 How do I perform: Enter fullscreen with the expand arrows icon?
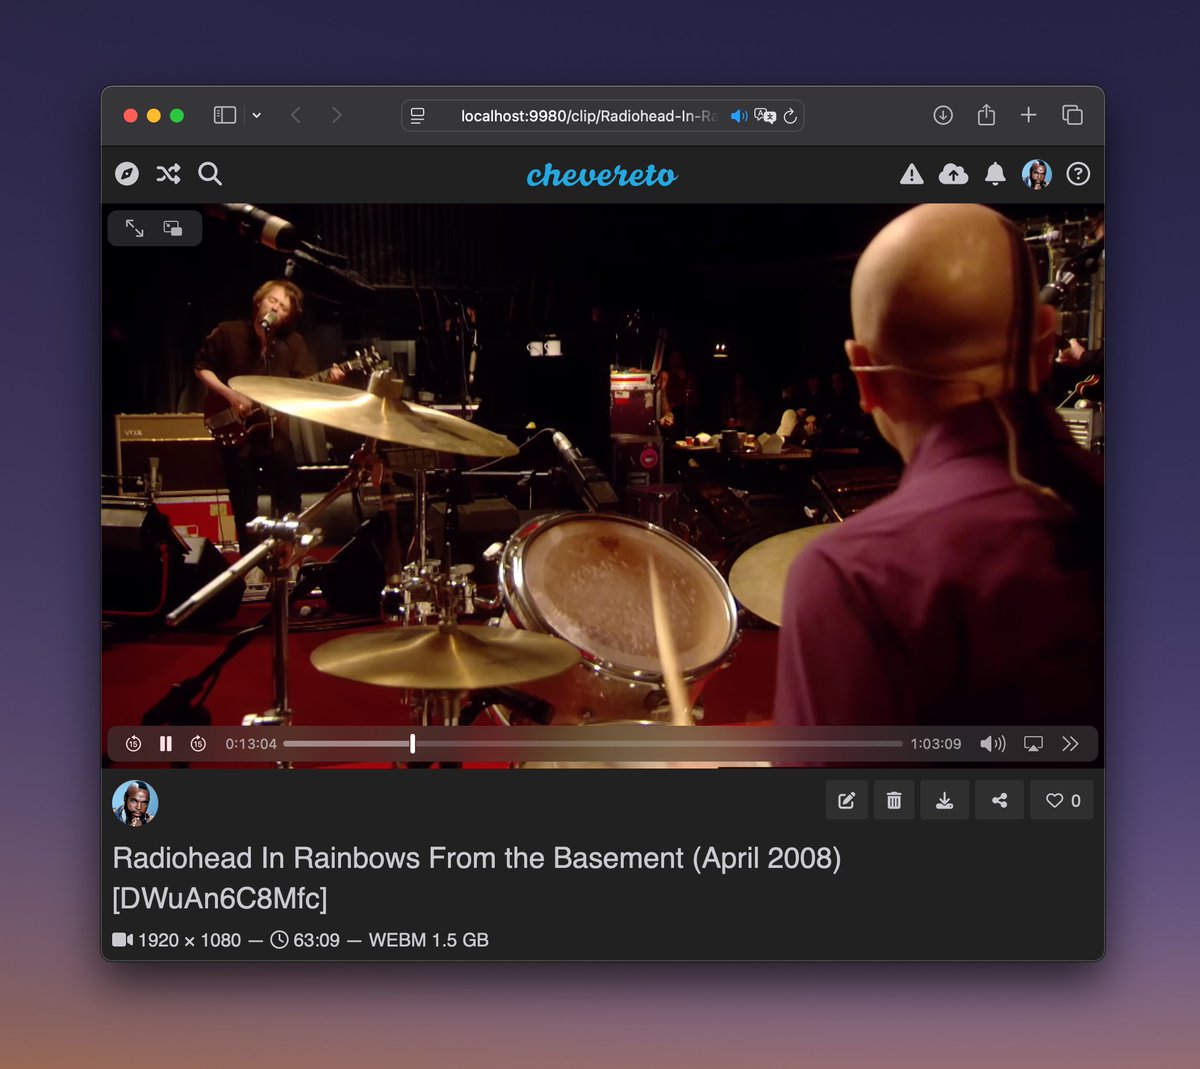(x=135, y=228)
